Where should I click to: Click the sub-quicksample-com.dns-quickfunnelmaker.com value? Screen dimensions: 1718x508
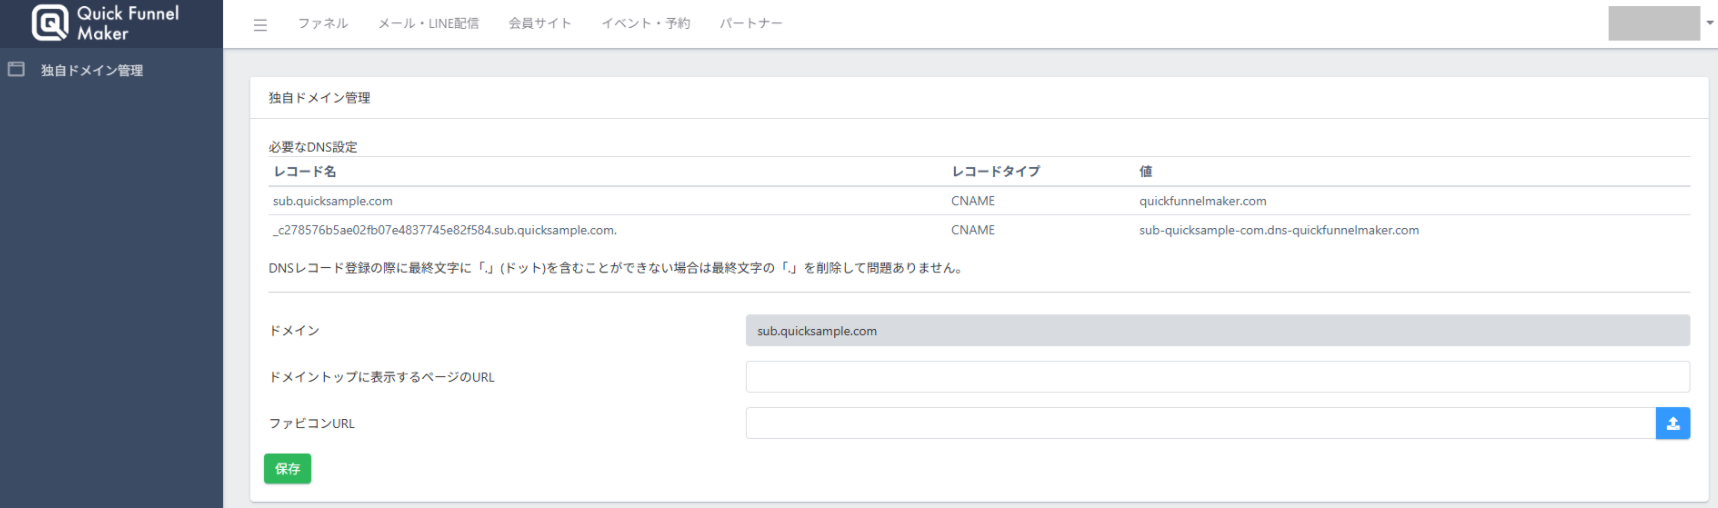tap(1278, 230)
